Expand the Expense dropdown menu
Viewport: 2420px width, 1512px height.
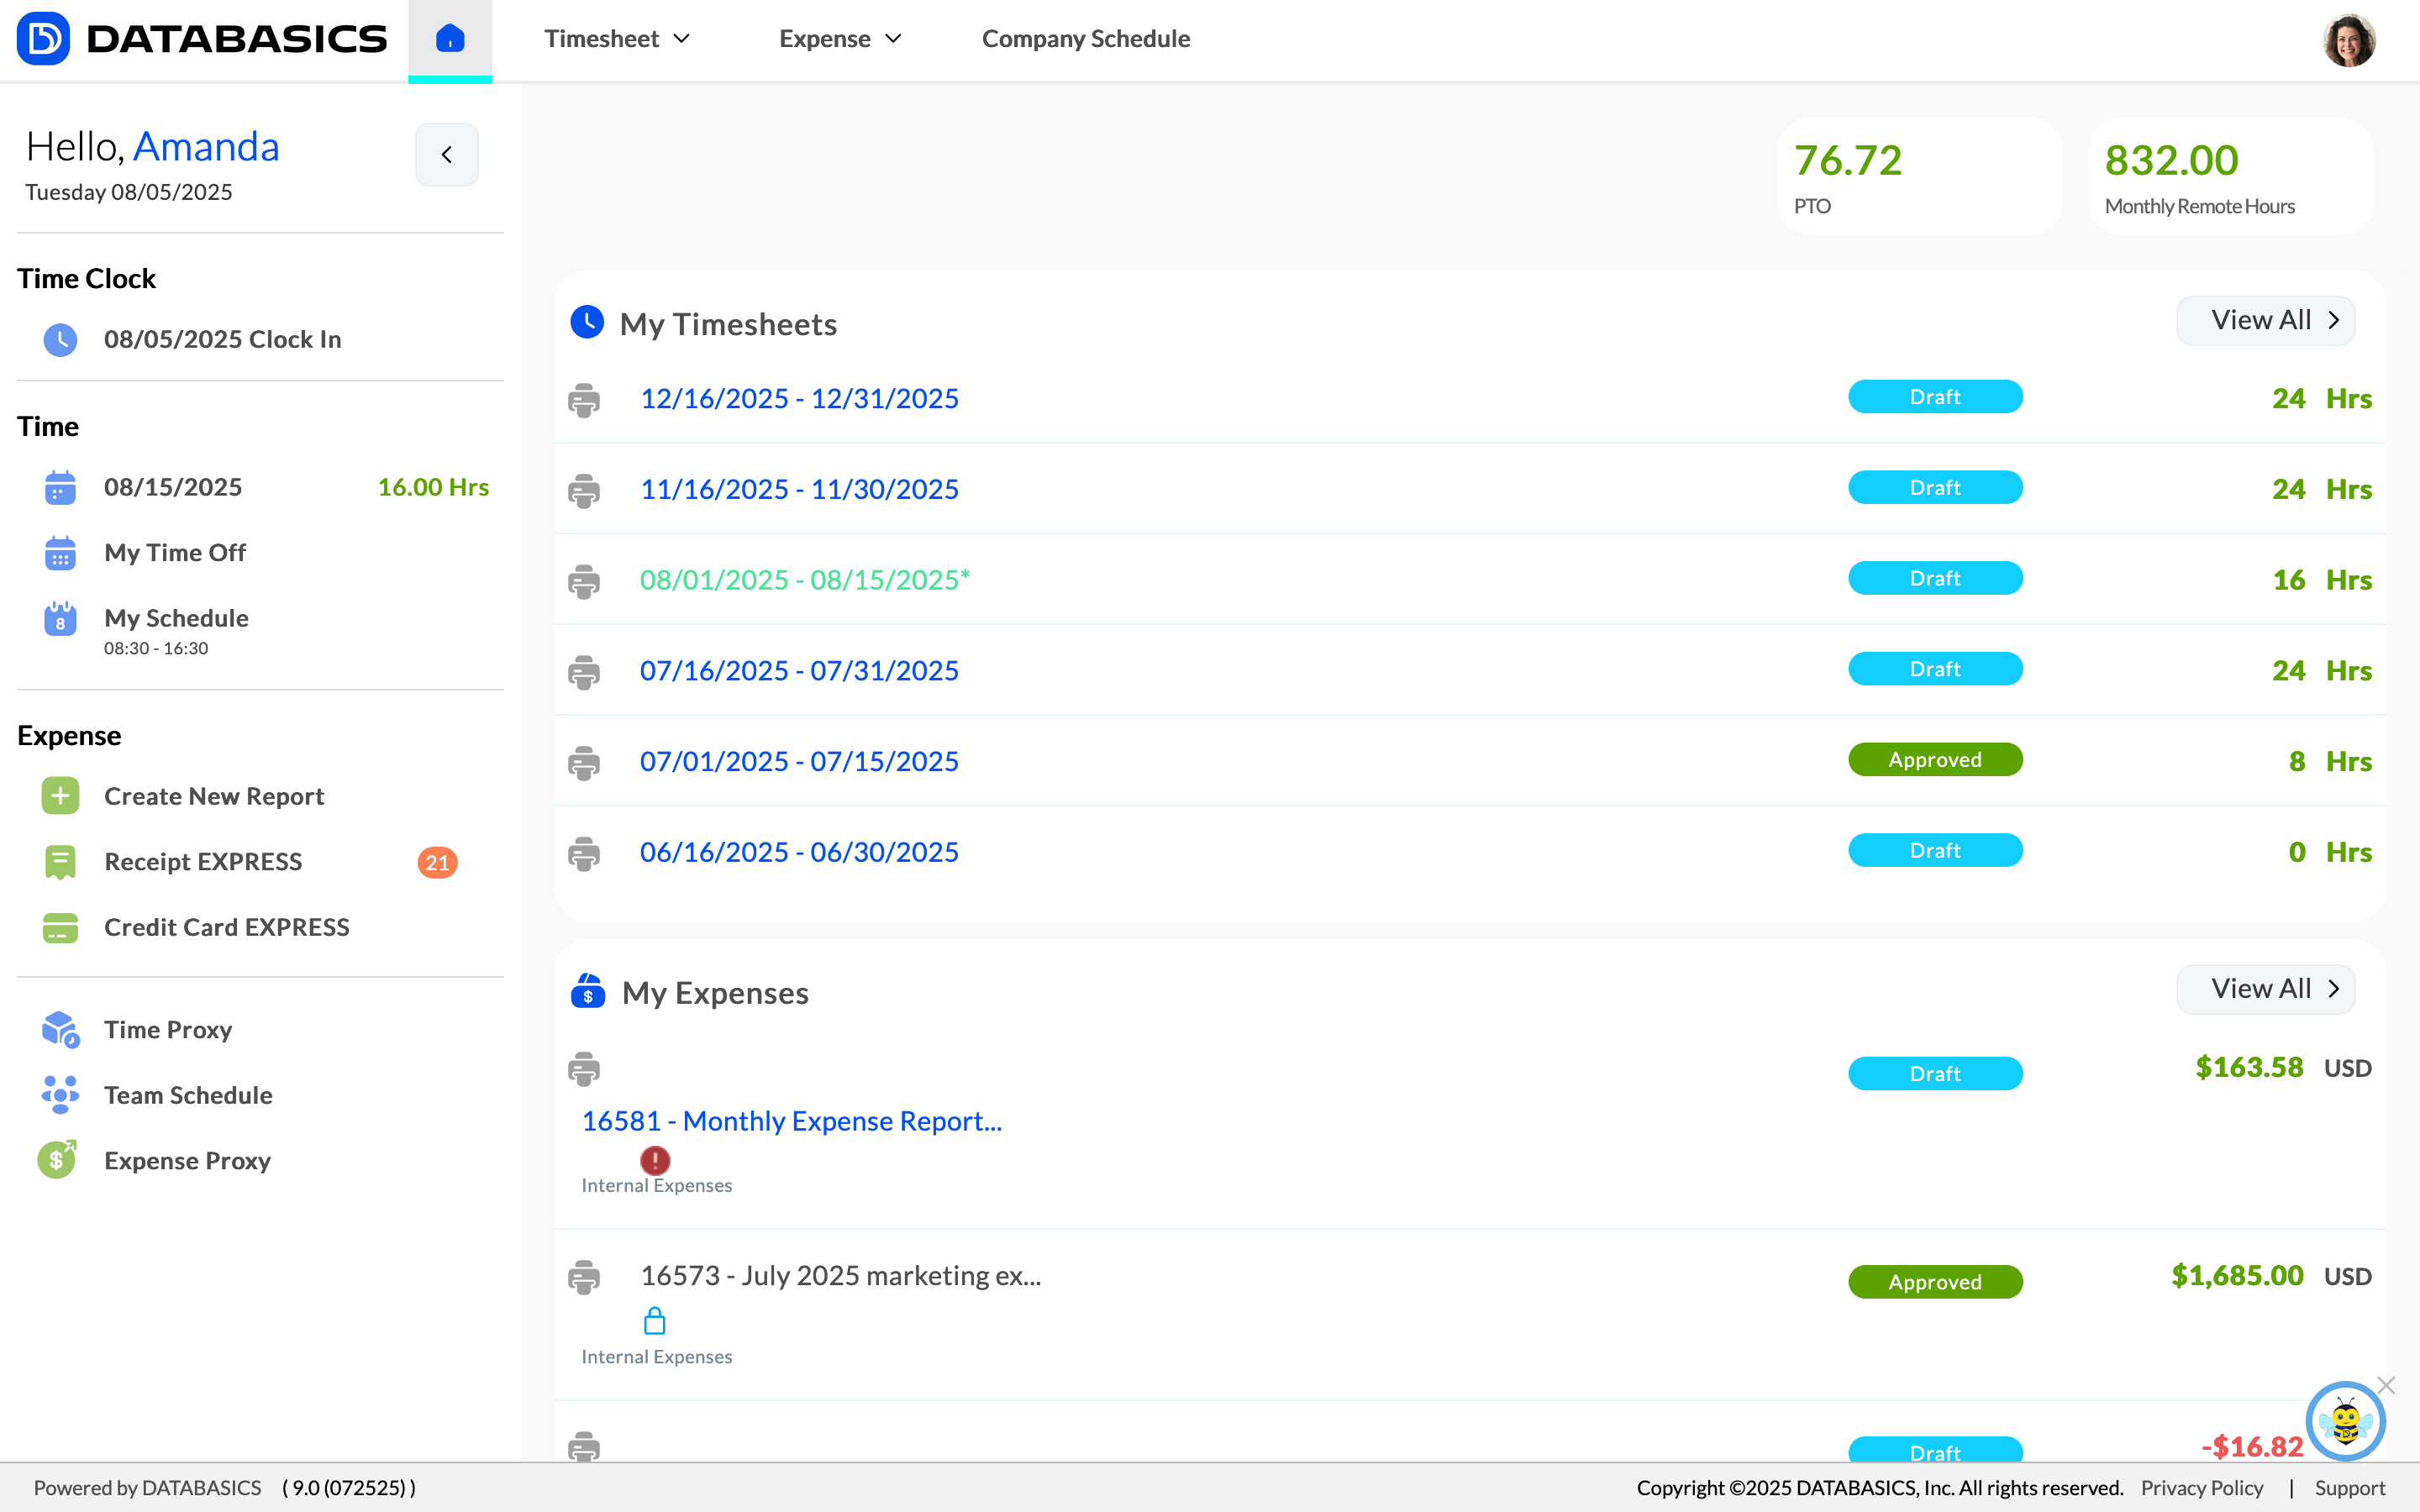coord(840,39)
